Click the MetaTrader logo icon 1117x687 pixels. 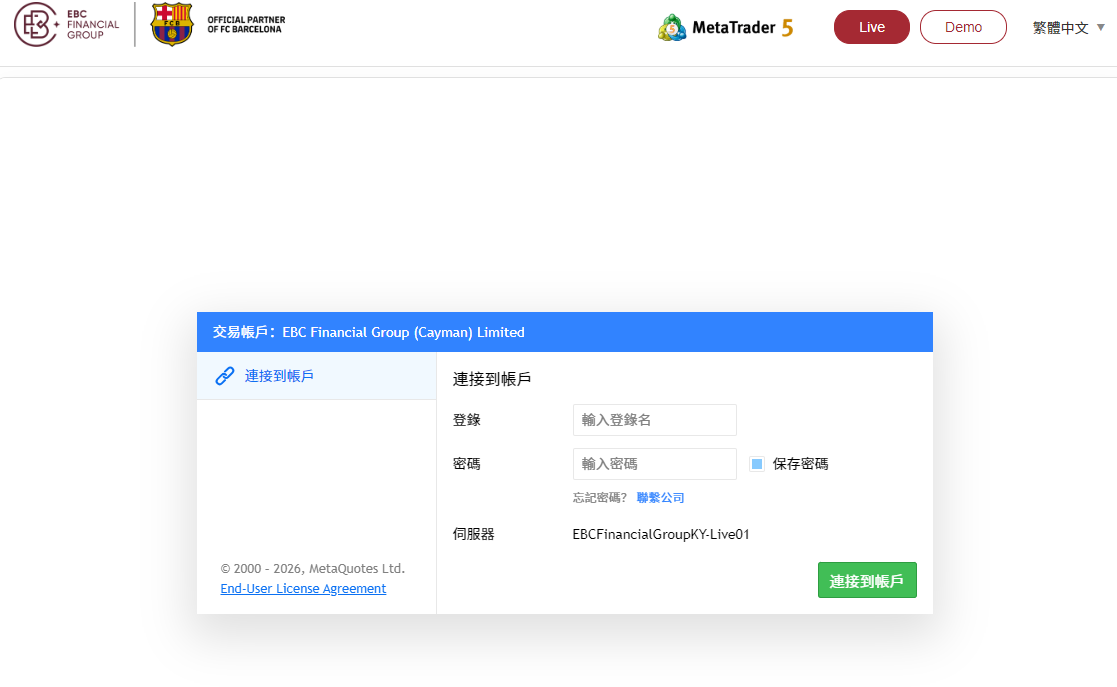click(671, 27)
